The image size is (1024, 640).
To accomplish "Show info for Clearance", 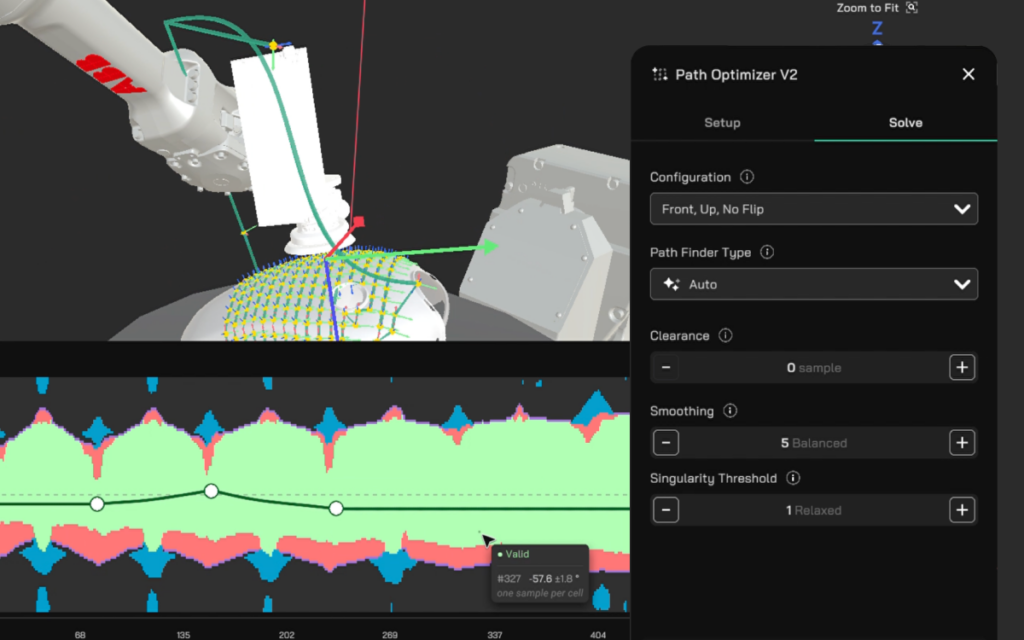I will [726, 336].
